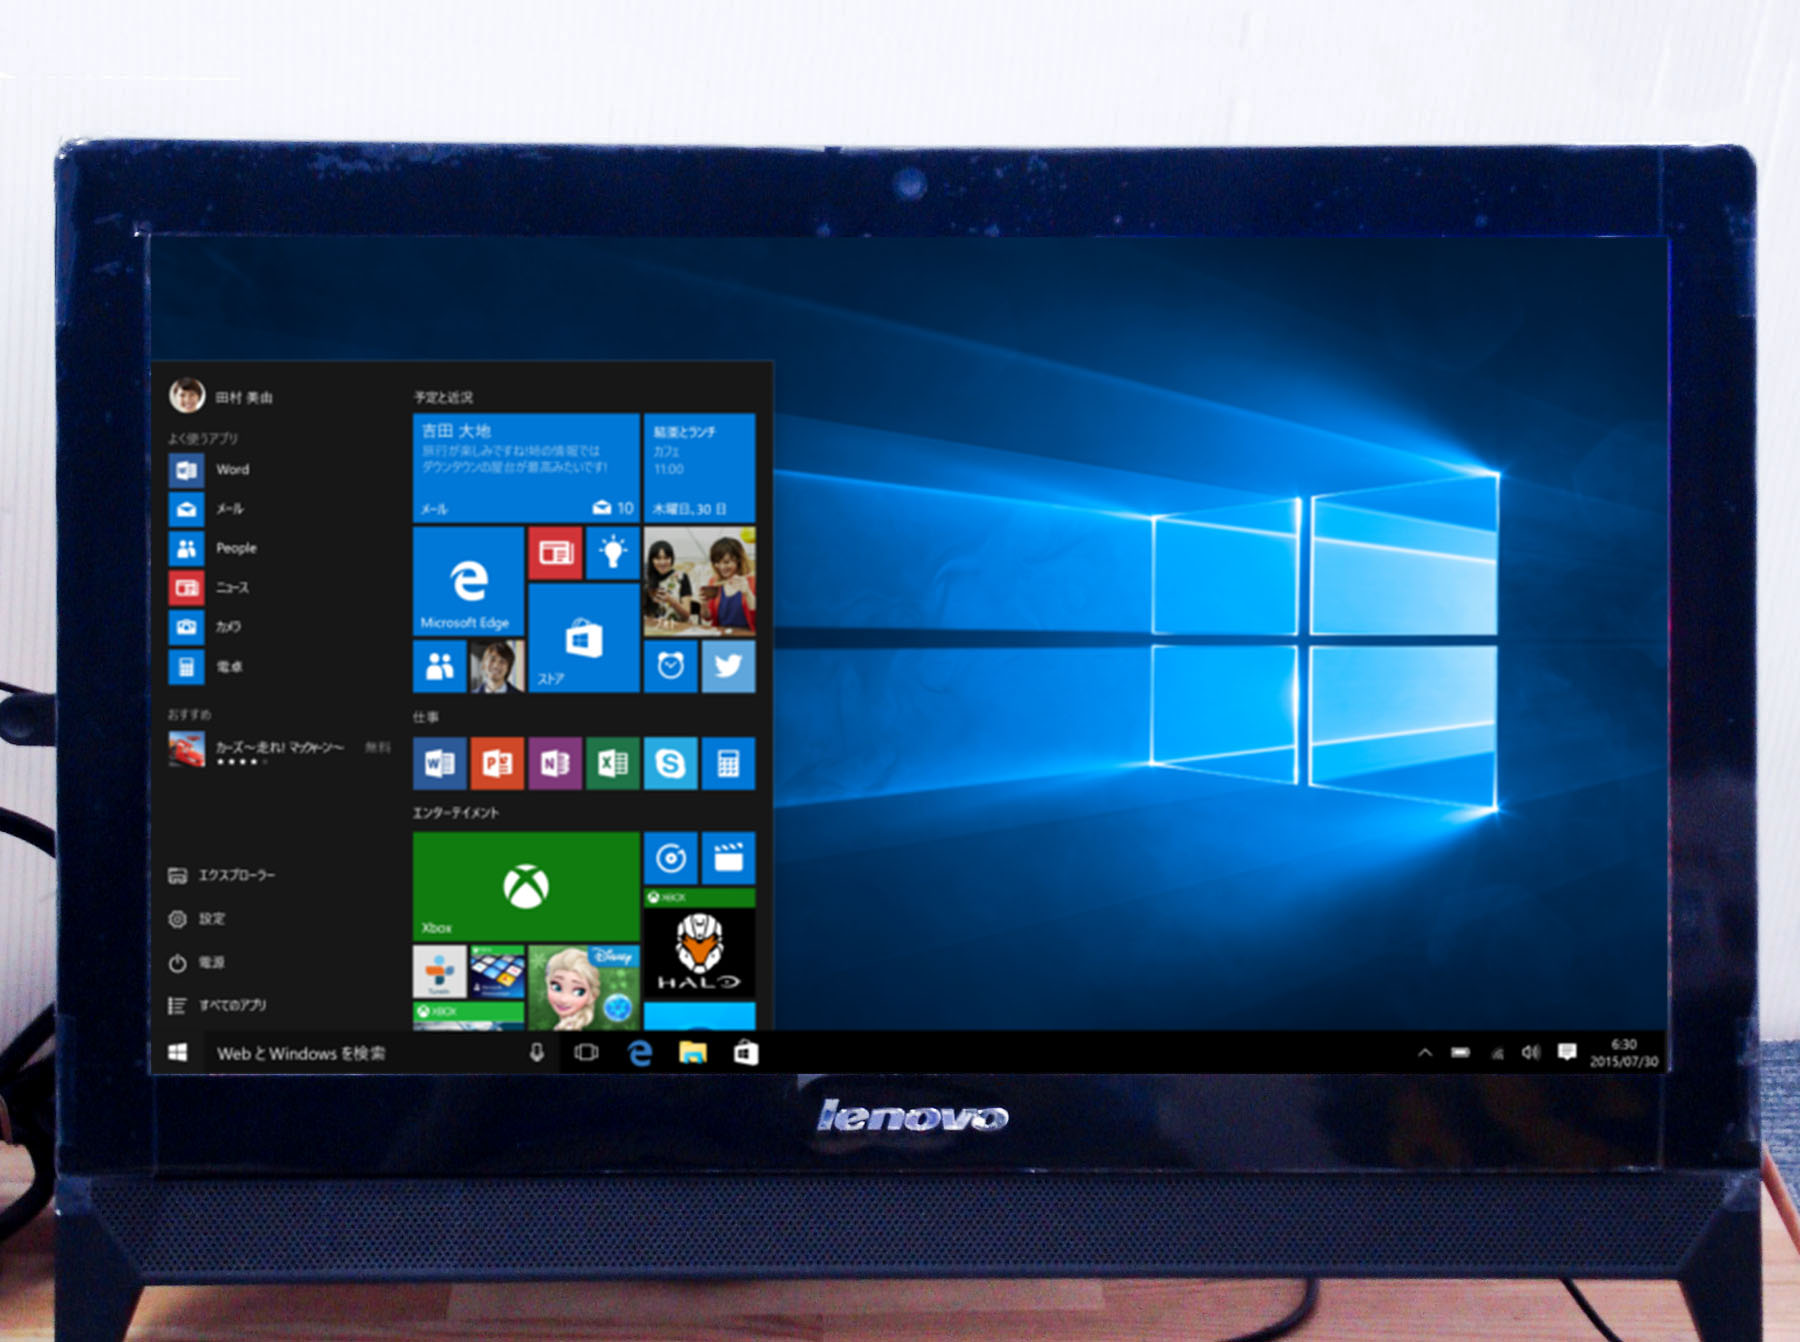The image size is (1800, 1342).
Task: Click the battery icon in system tray
Action: pos(1460,1053)
